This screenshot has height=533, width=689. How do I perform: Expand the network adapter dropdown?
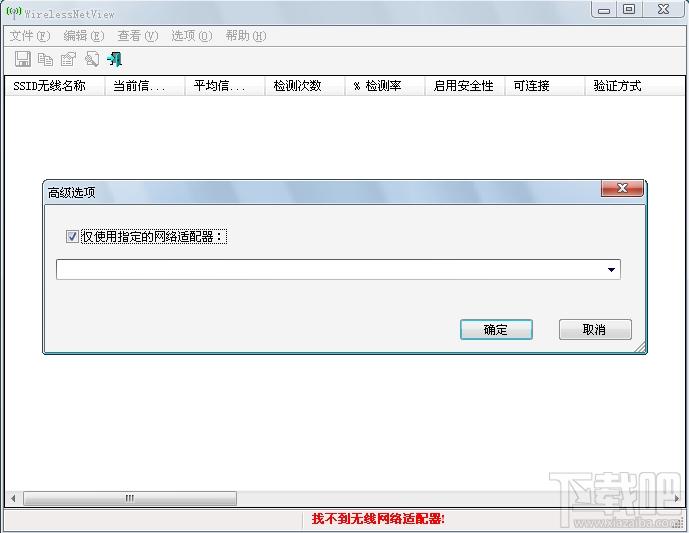pyautogui.click(x=611, y=269)
